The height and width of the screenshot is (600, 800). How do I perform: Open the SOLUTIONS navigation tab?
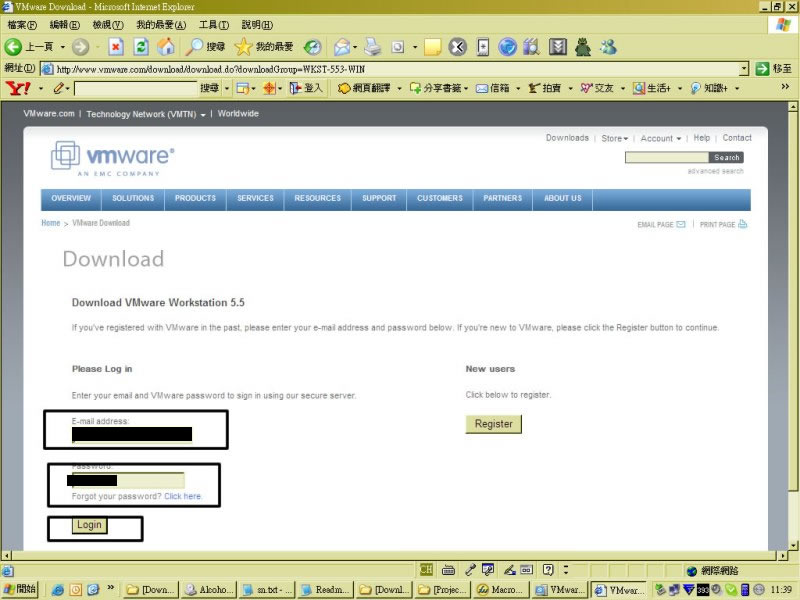click(x=133, y=198)
